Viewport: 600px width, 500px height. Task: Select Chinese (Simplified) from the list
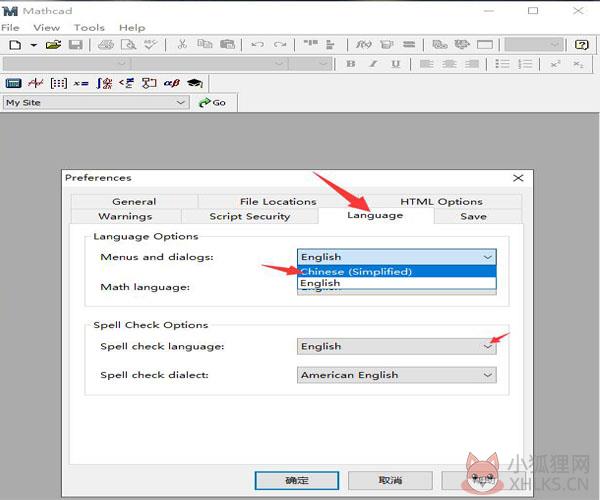(x=396, y=272)
